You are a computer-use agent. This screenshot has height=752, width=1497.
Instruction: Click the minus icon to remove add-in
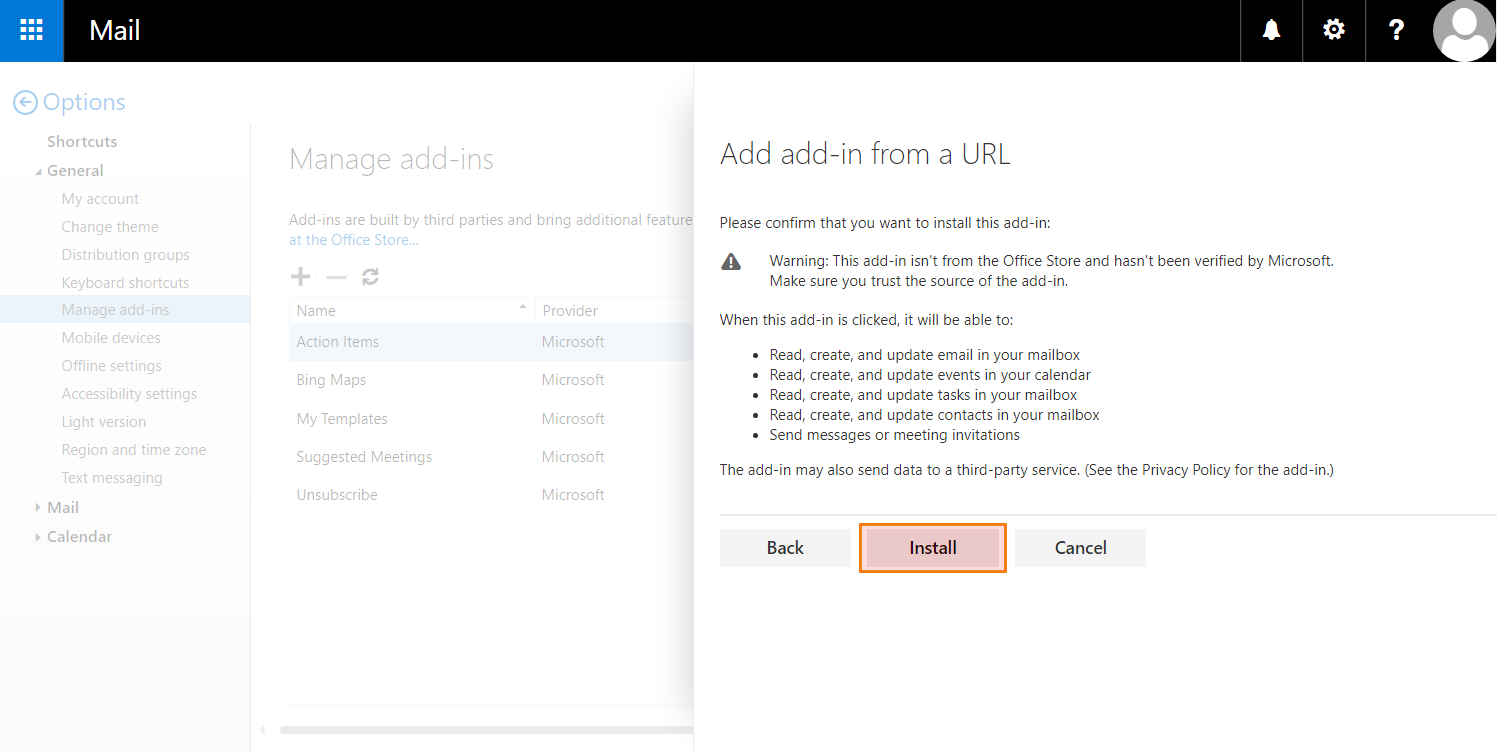(x=336, y=277)
